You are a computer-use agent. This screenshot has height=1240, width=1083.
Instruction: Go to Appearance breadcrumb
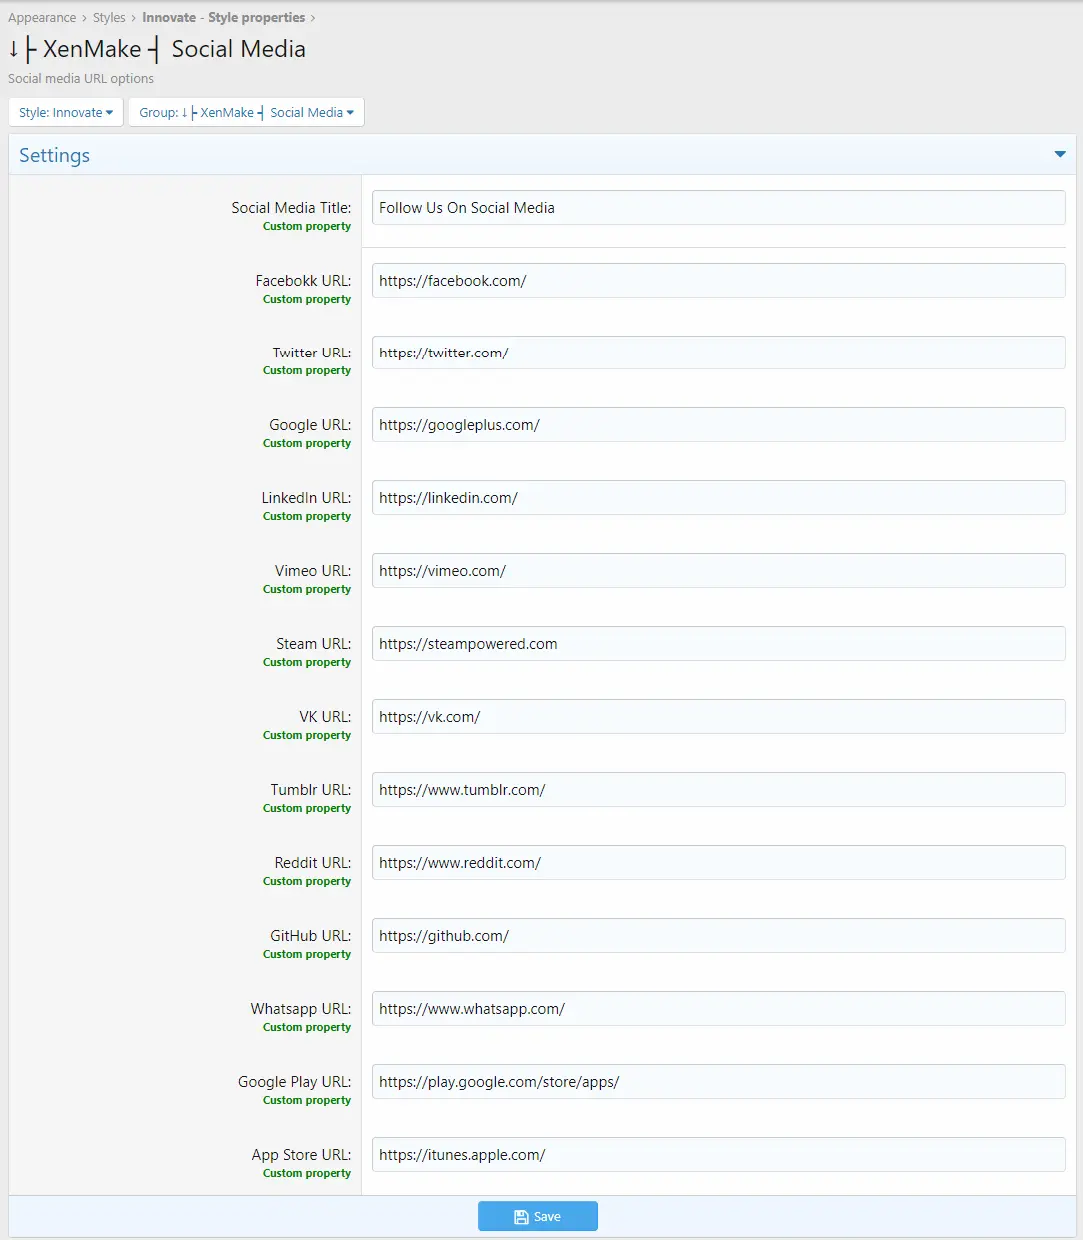coord(42,18)
